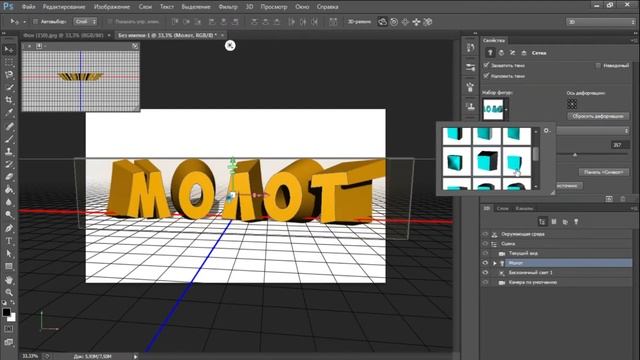The height and width of the screenshot is (360, 640).
Task: Select the Path Selection tool
Action: point(9,253)
